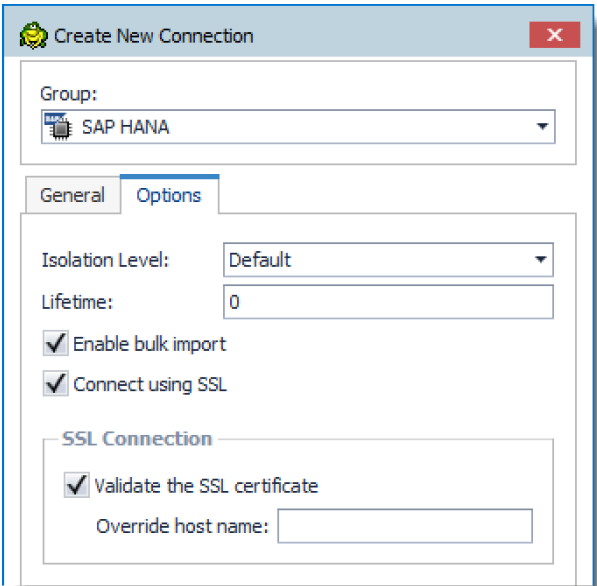Close the Create New Connection dialog
597x586 pixels.
tap(554, 35)
